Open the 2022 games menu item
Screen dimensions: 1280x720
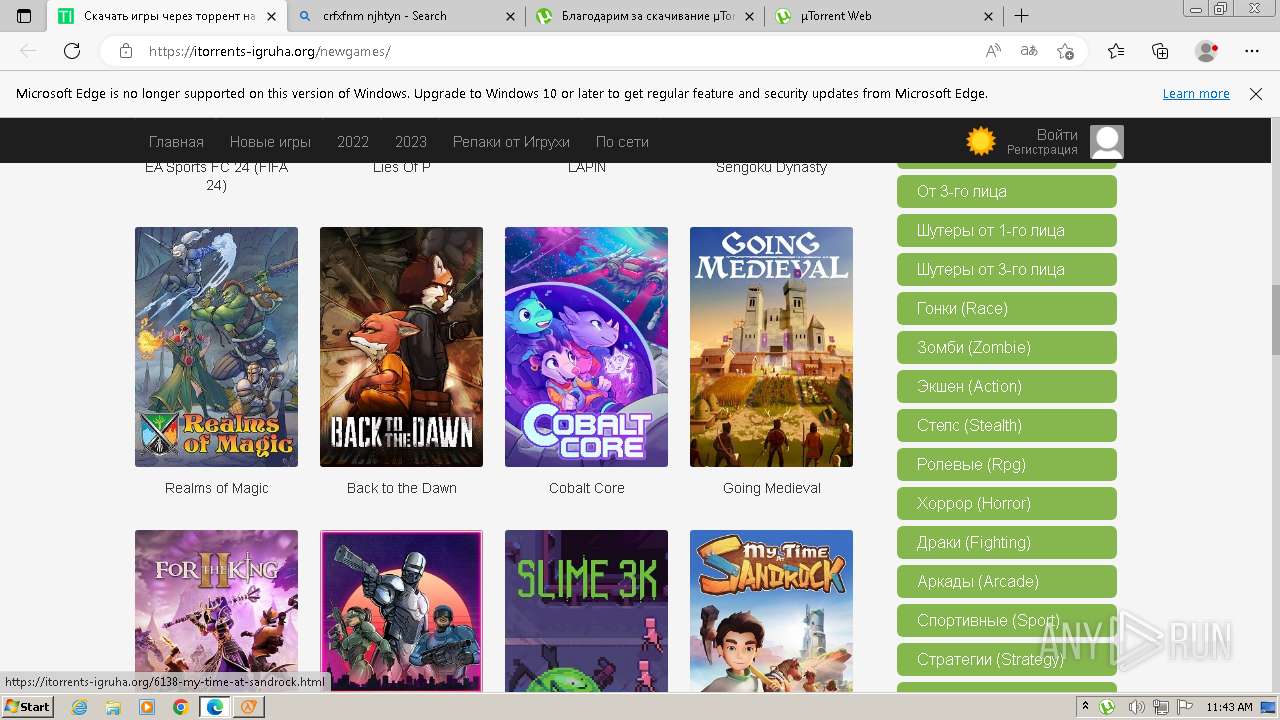point(353,142)
